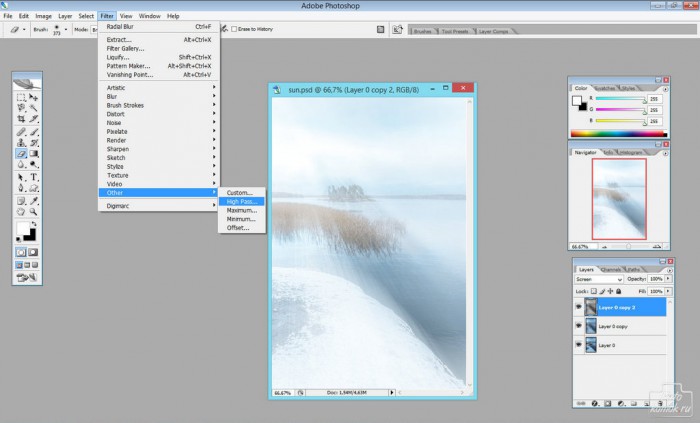Image resolution: width=700 pixels, height=423 pixels.
Task: Select the Rectangular Marquee tool
Action: 21,97
